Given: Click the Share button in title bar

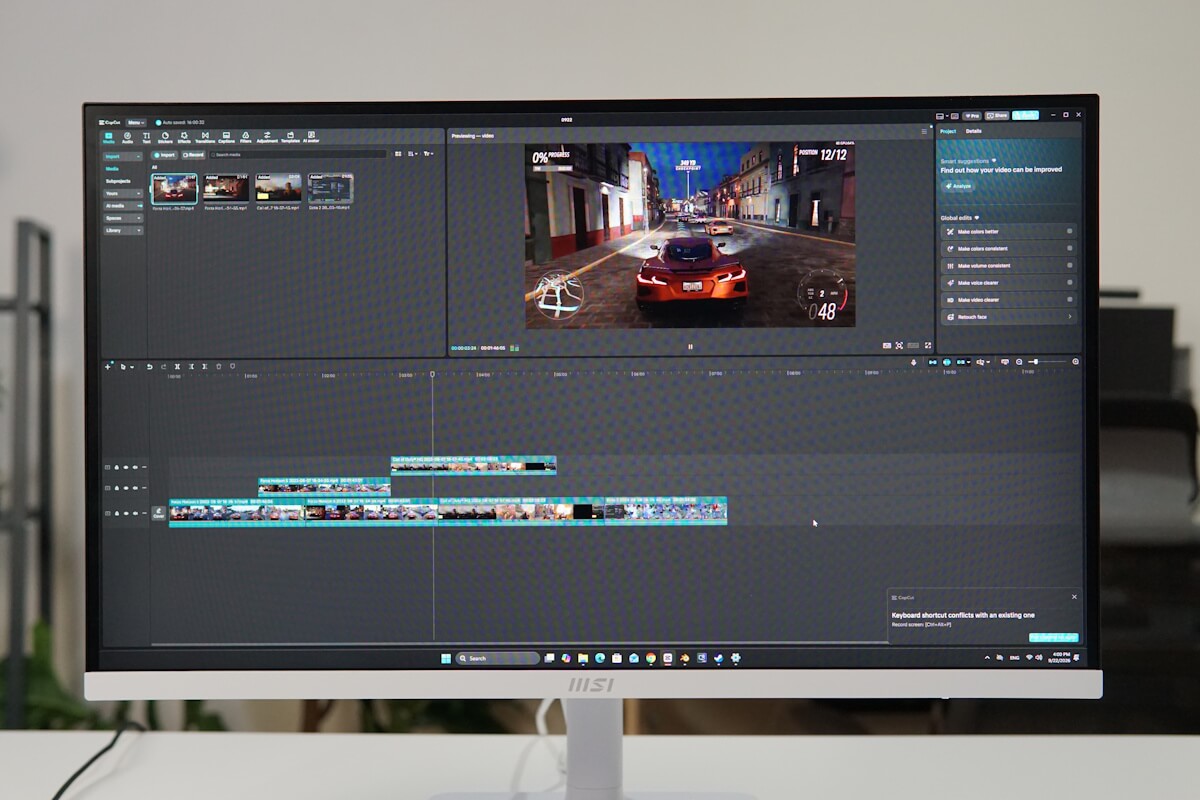Looking at the screenshot, I should point(997,115).
